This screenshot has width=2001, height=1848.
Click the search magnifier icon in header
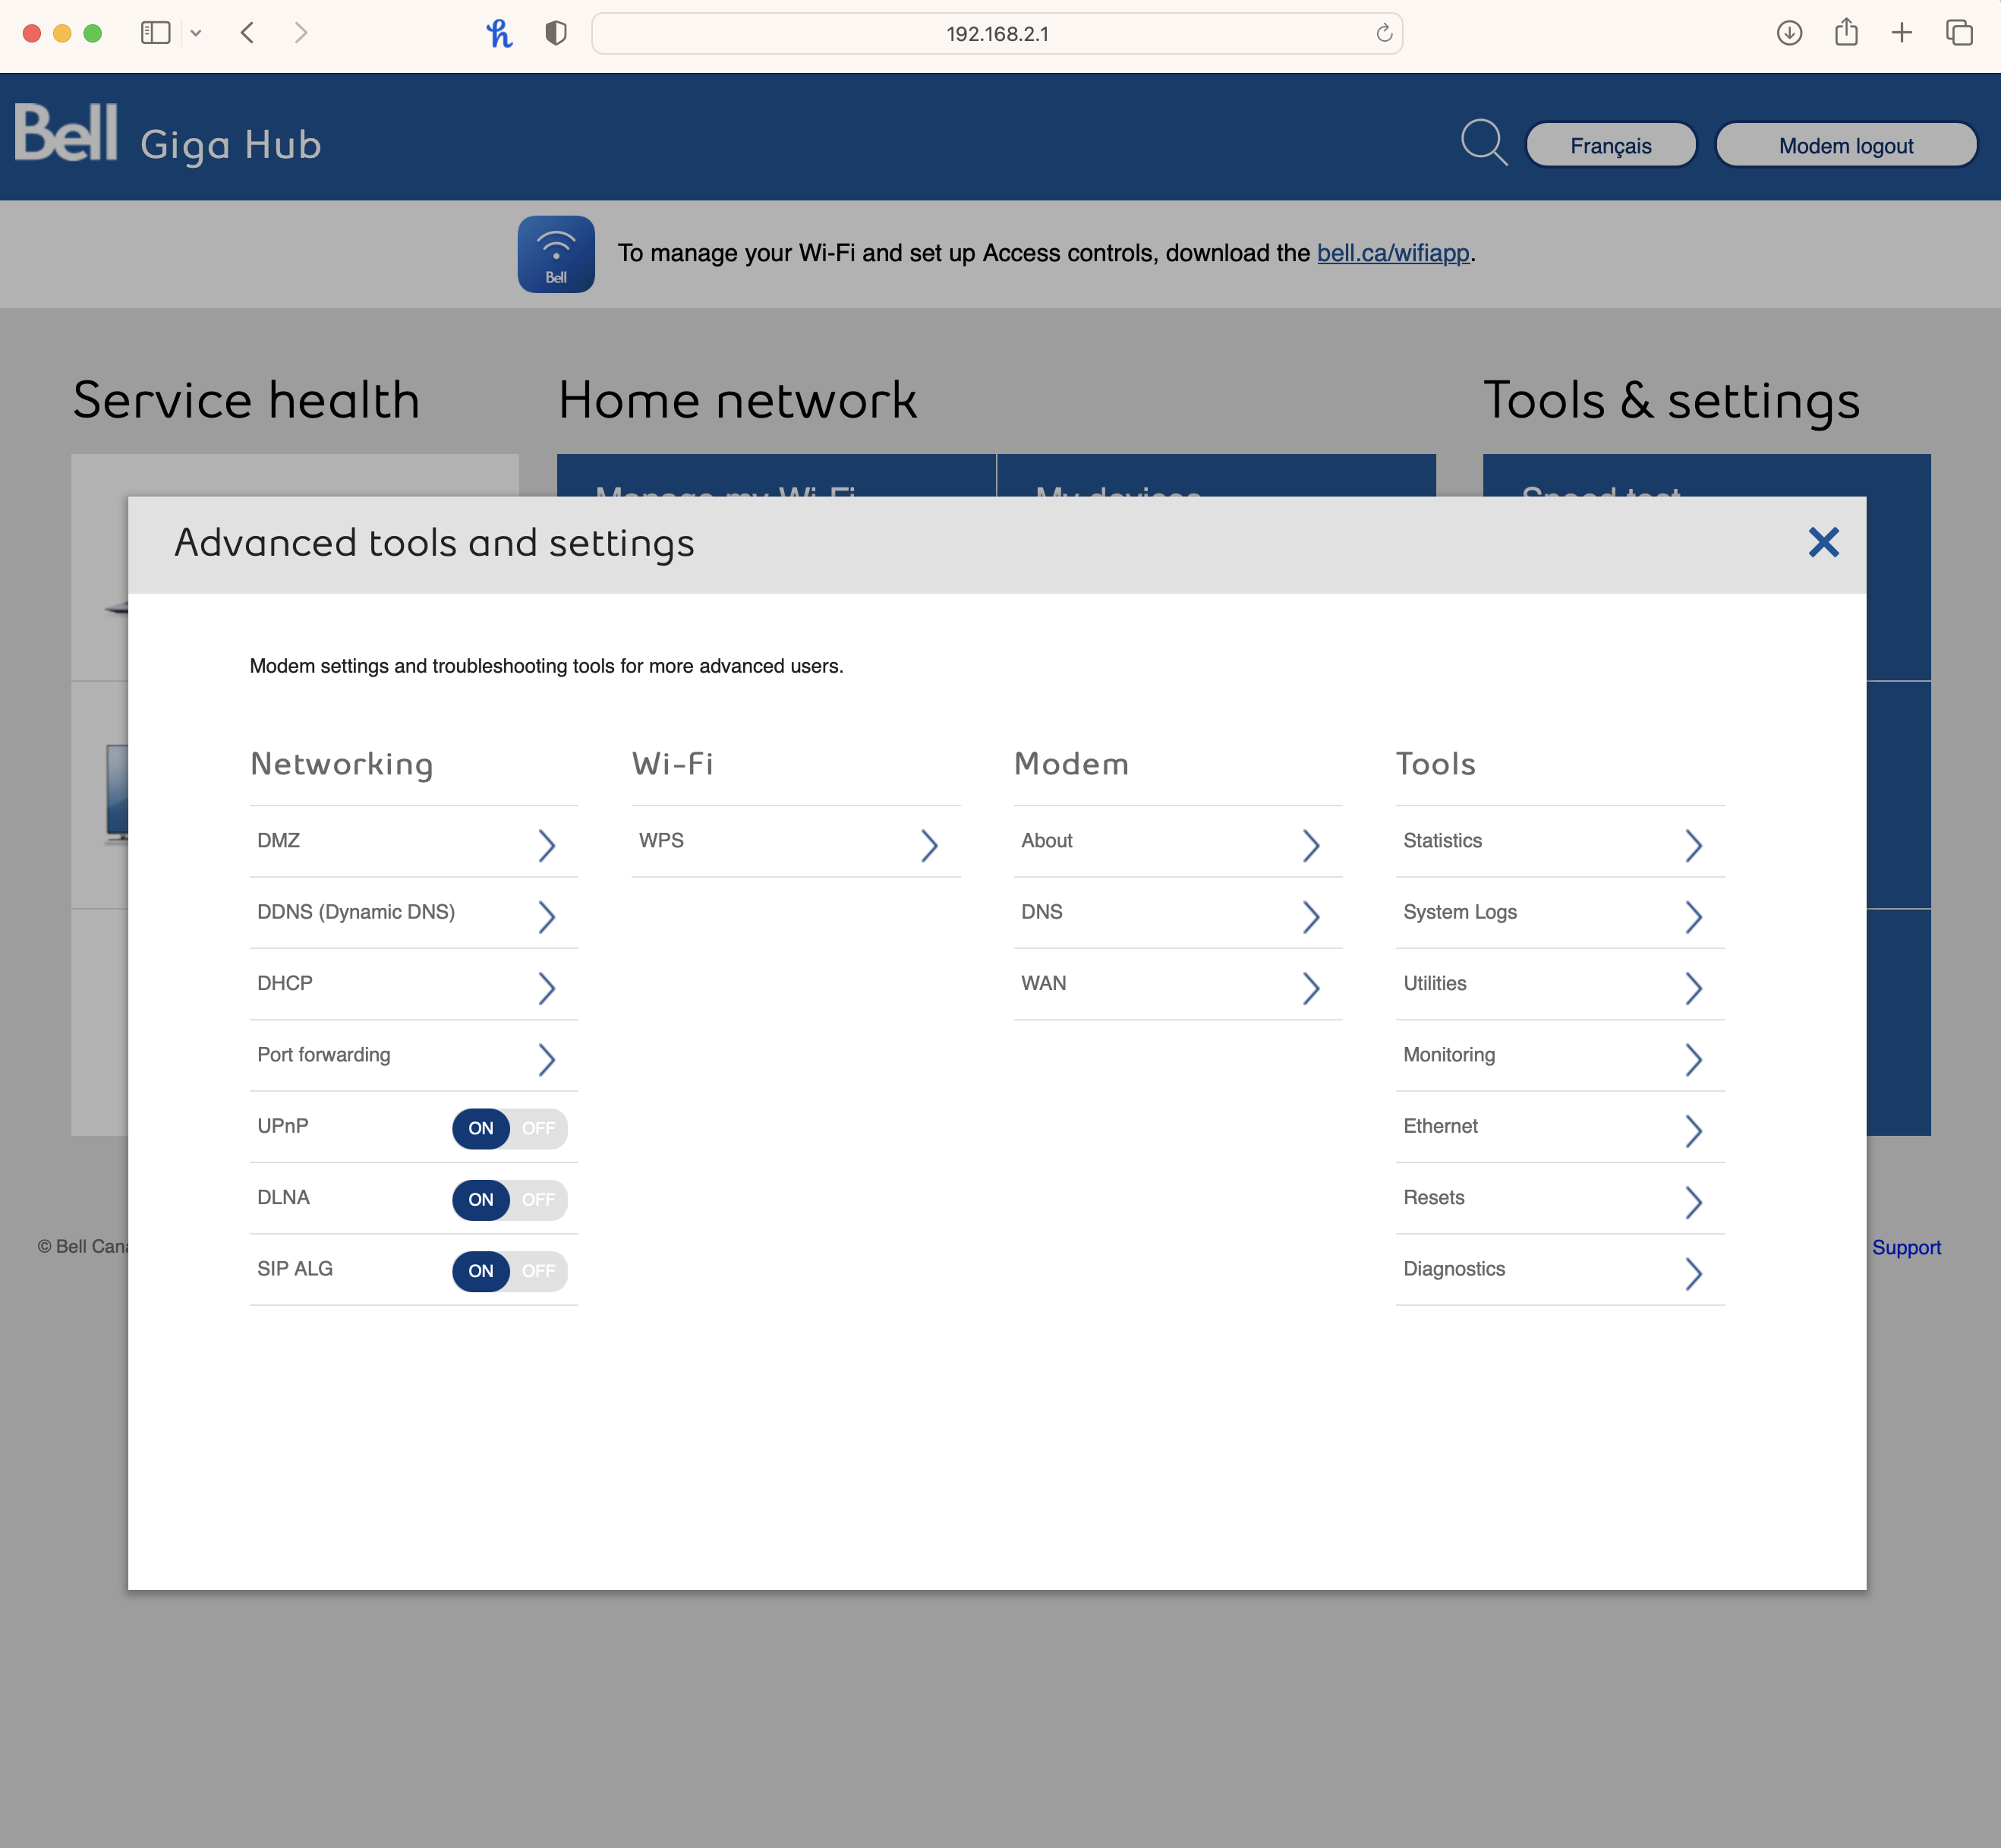point(1483,143)
